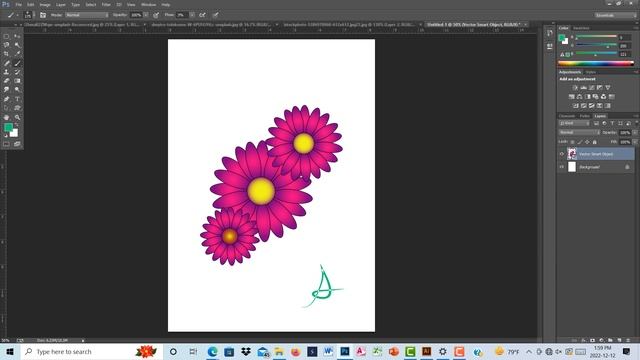
Task: Select the Crop tool
Action: 6,53
